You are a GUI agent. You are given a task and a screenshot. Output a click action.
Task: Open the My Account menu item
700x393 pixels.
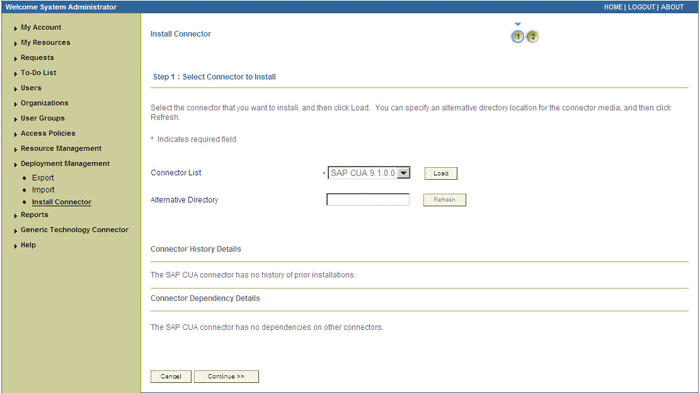pos(41,27)
